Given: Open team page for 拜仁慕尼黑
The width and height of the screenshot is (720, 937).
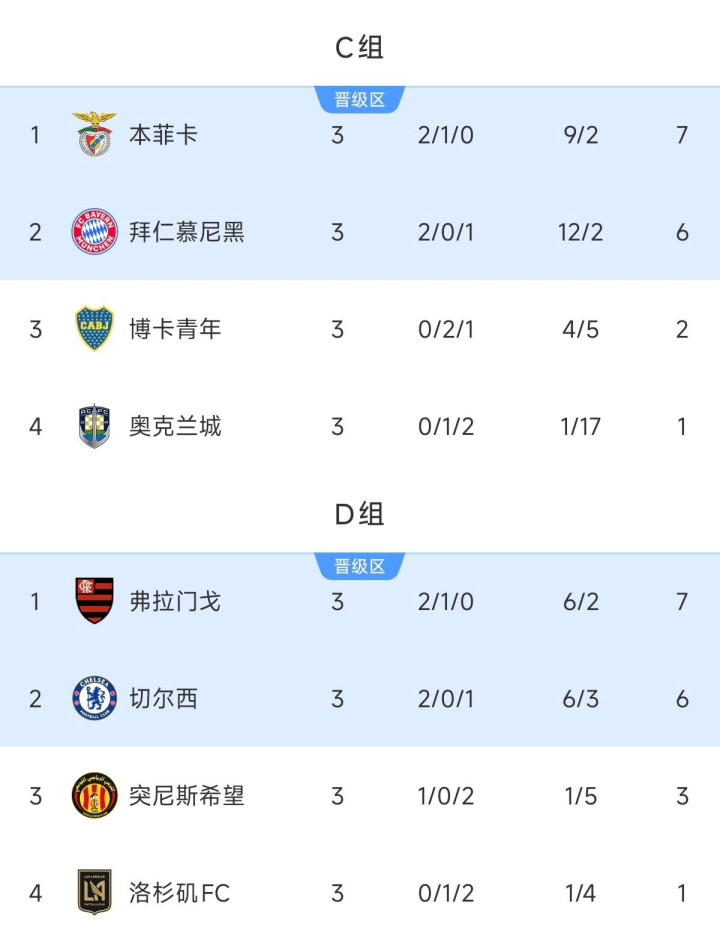Looking at the screenshot, I should click(x=186, y=232).
